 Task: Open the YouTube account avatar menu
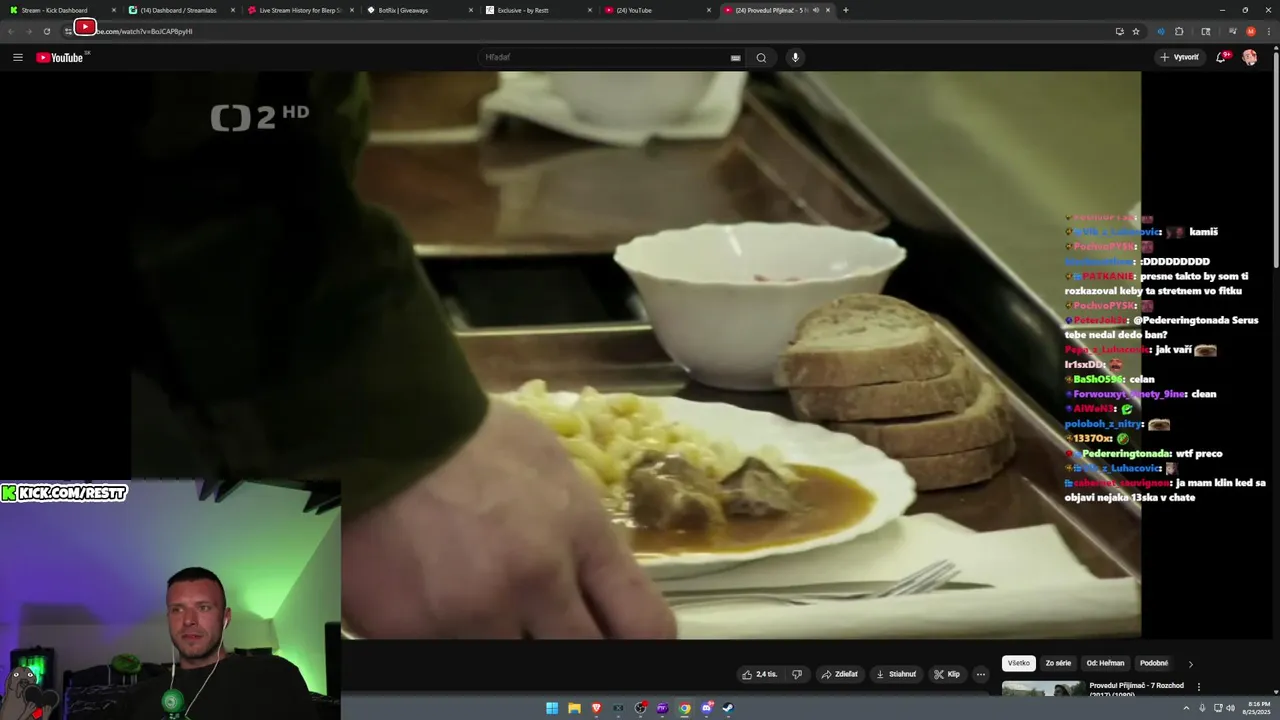point(1250,57)
